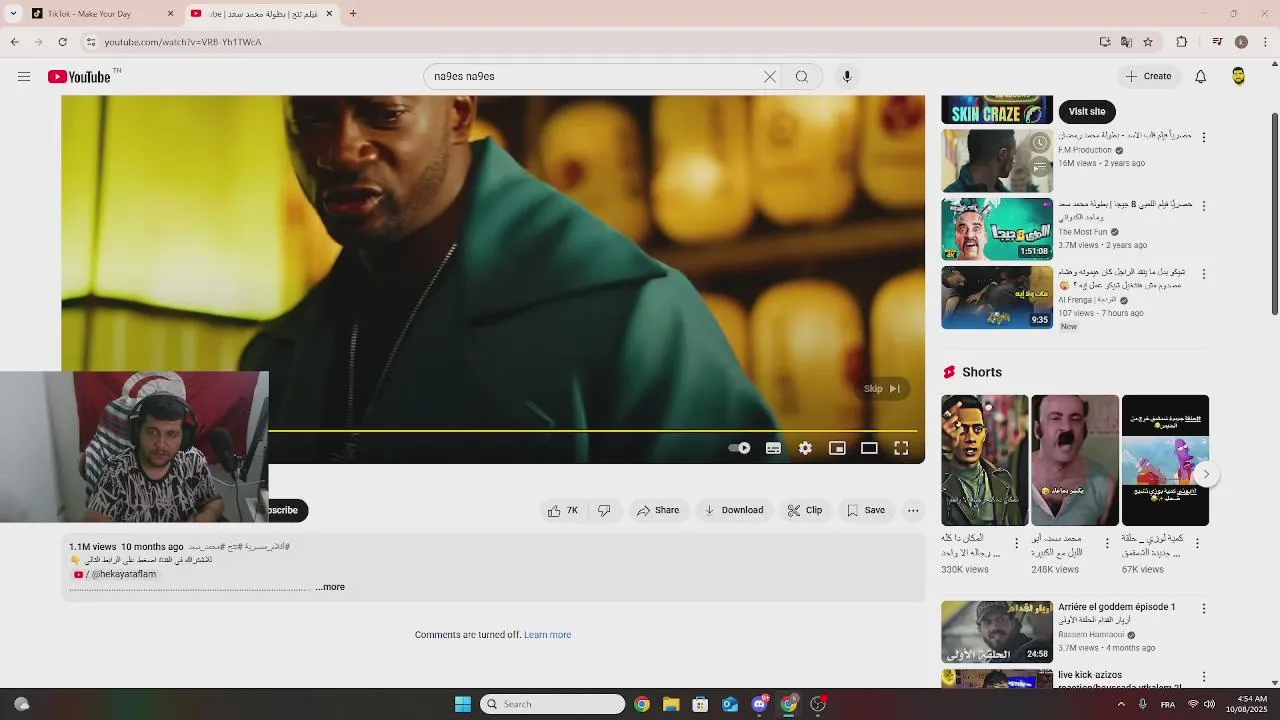Go back in browser history
1280x720 pixels.
point(14,42)
